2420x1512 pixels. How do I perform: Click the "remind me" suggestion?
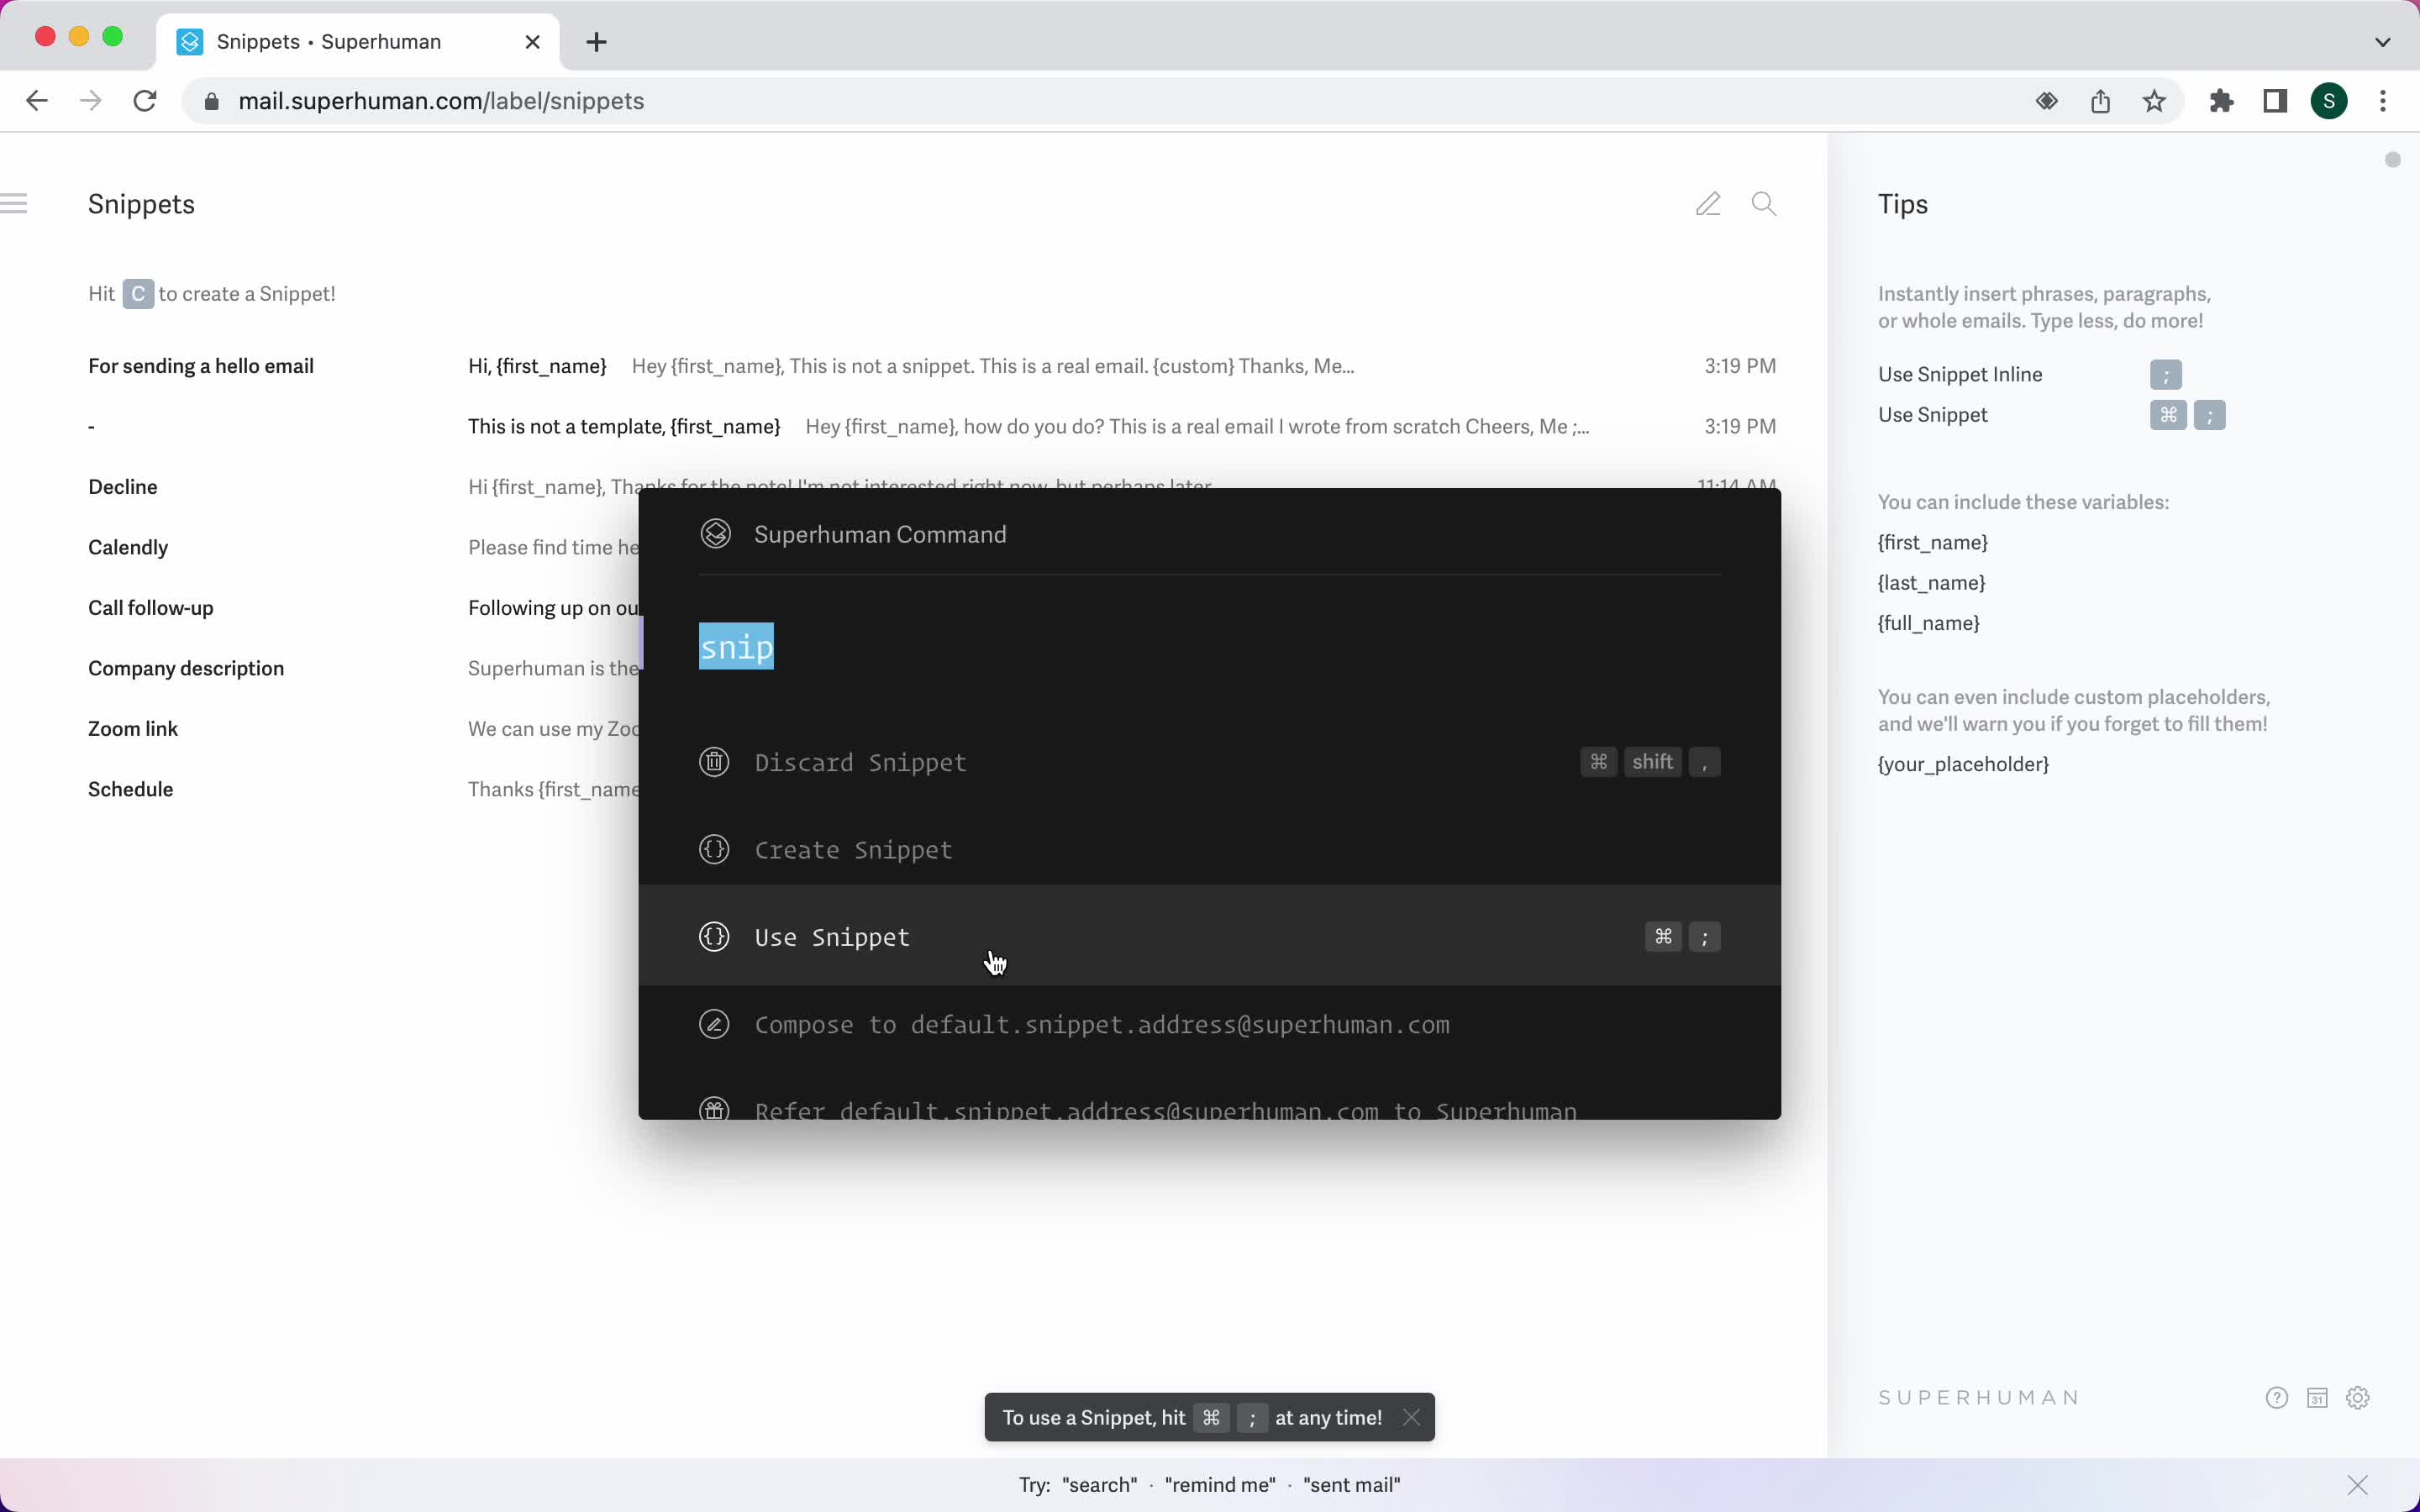pos(1220,1485)
